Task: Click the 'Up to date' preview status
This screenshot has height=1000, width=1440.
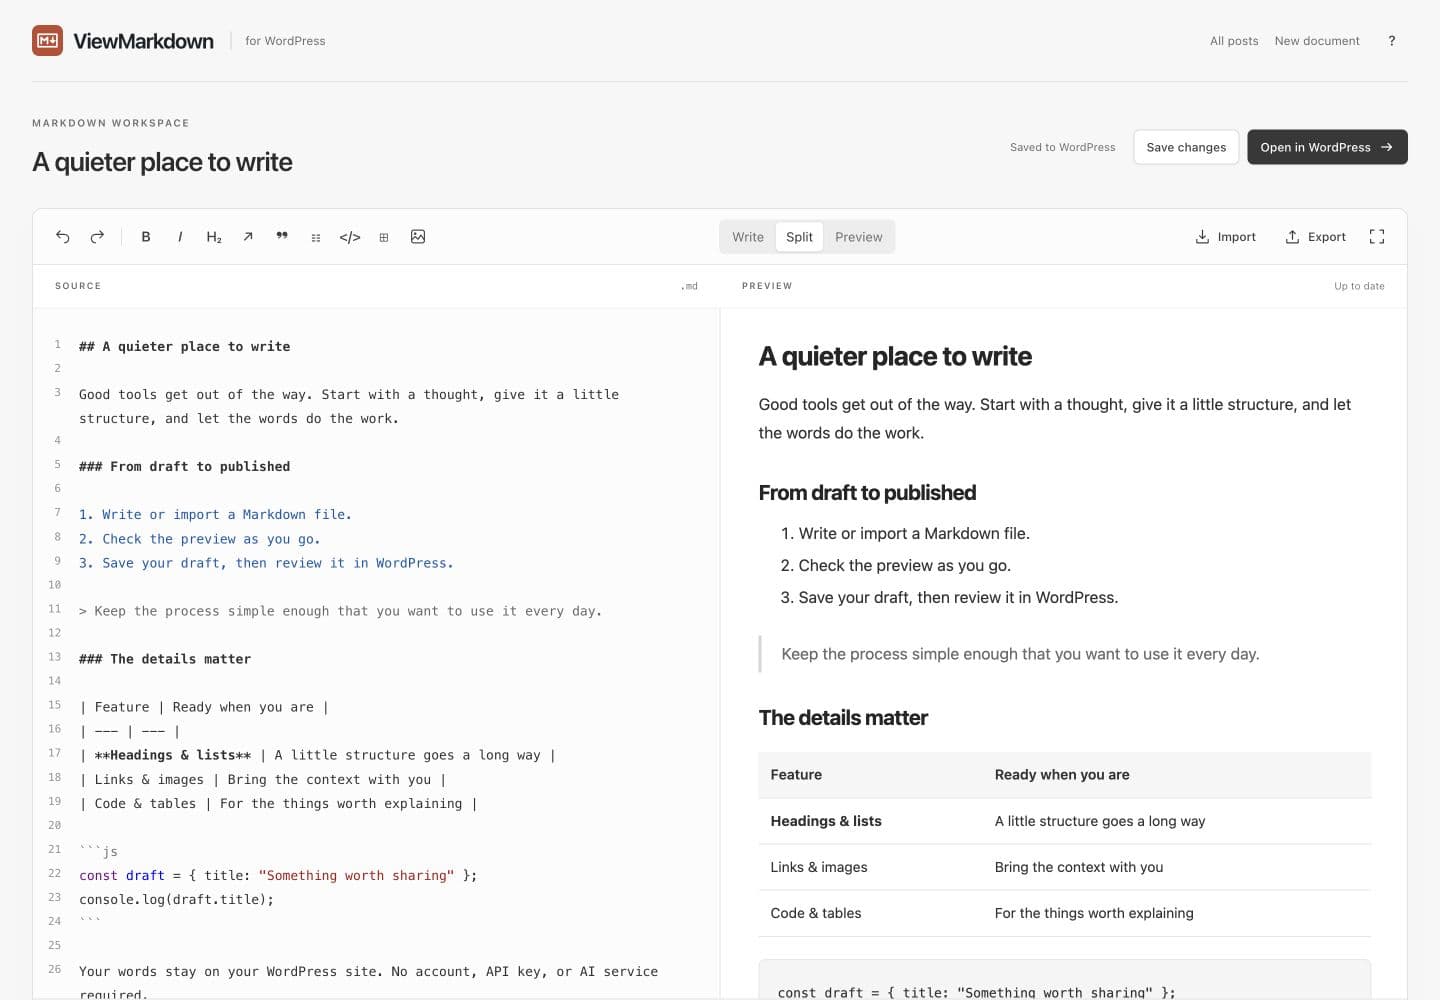Action: click(x=1359, y=286)
